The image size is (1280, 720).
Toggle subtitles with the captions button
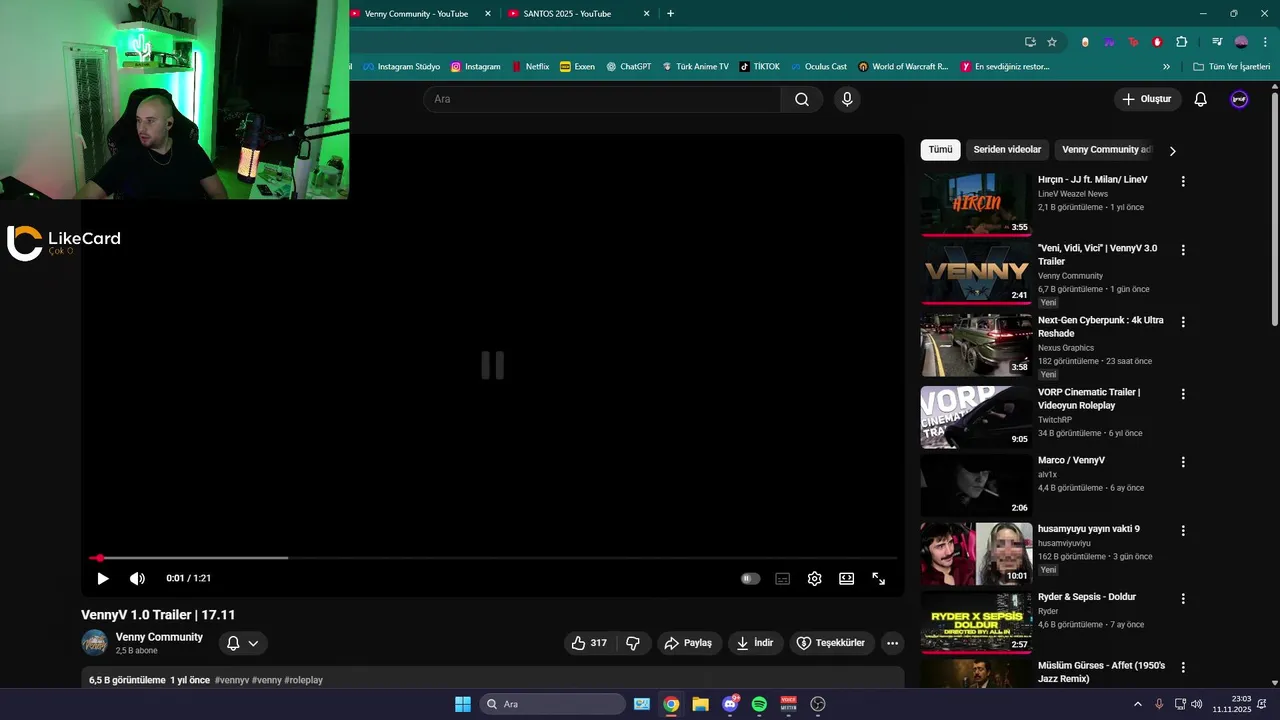782,578
